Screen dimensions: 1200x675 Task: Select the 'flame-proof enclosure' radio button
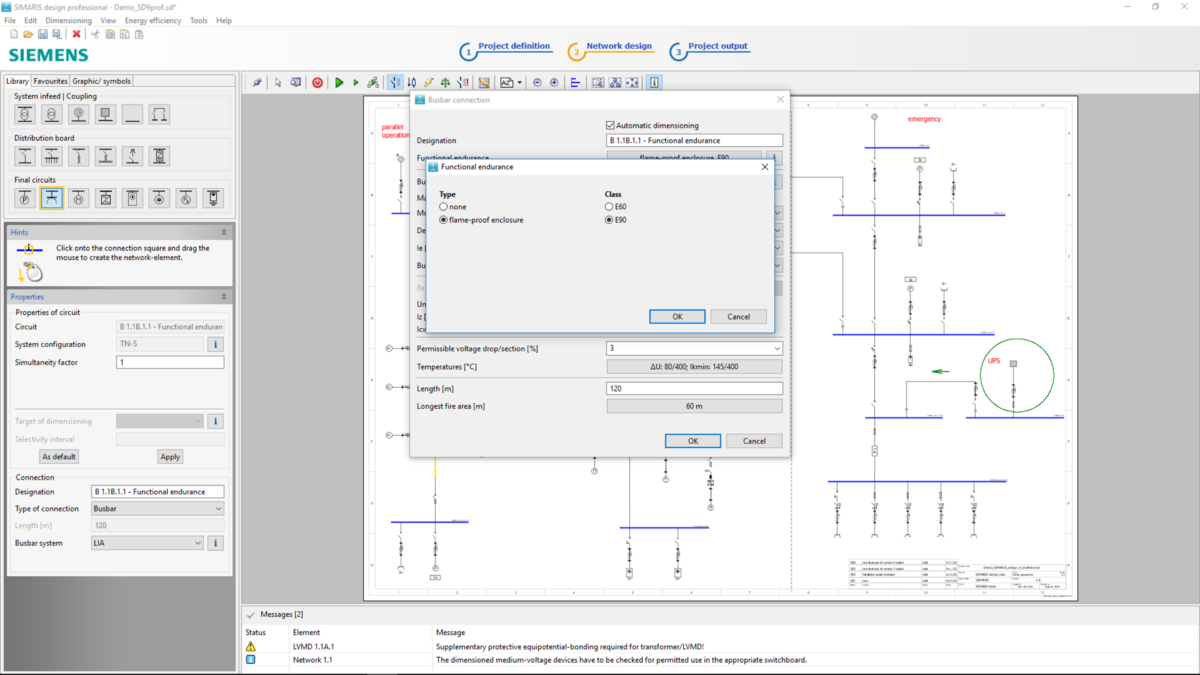[444, 219]
